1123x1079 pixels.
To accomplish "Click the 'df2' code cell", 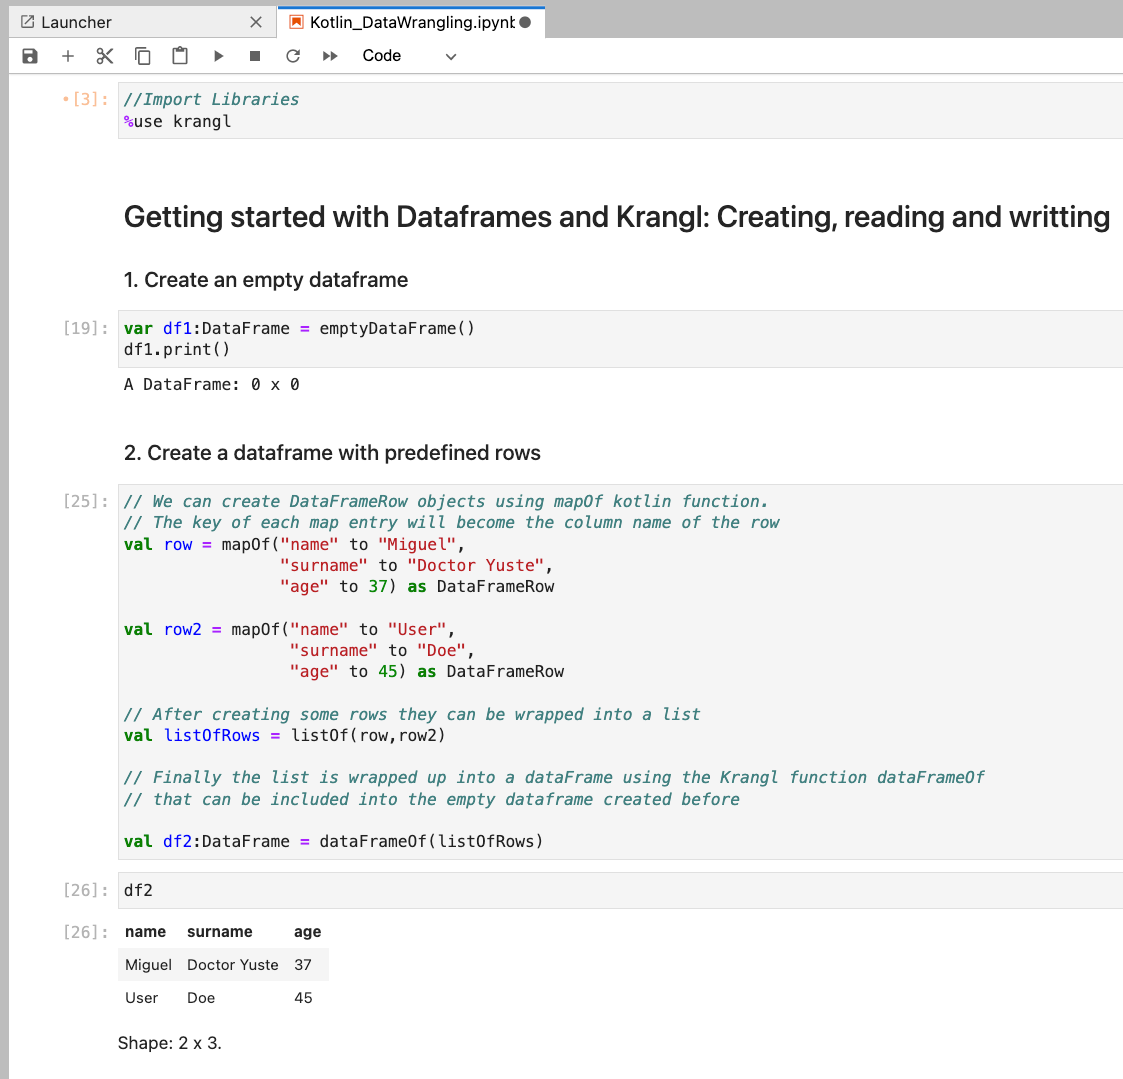I will point(620,890).
